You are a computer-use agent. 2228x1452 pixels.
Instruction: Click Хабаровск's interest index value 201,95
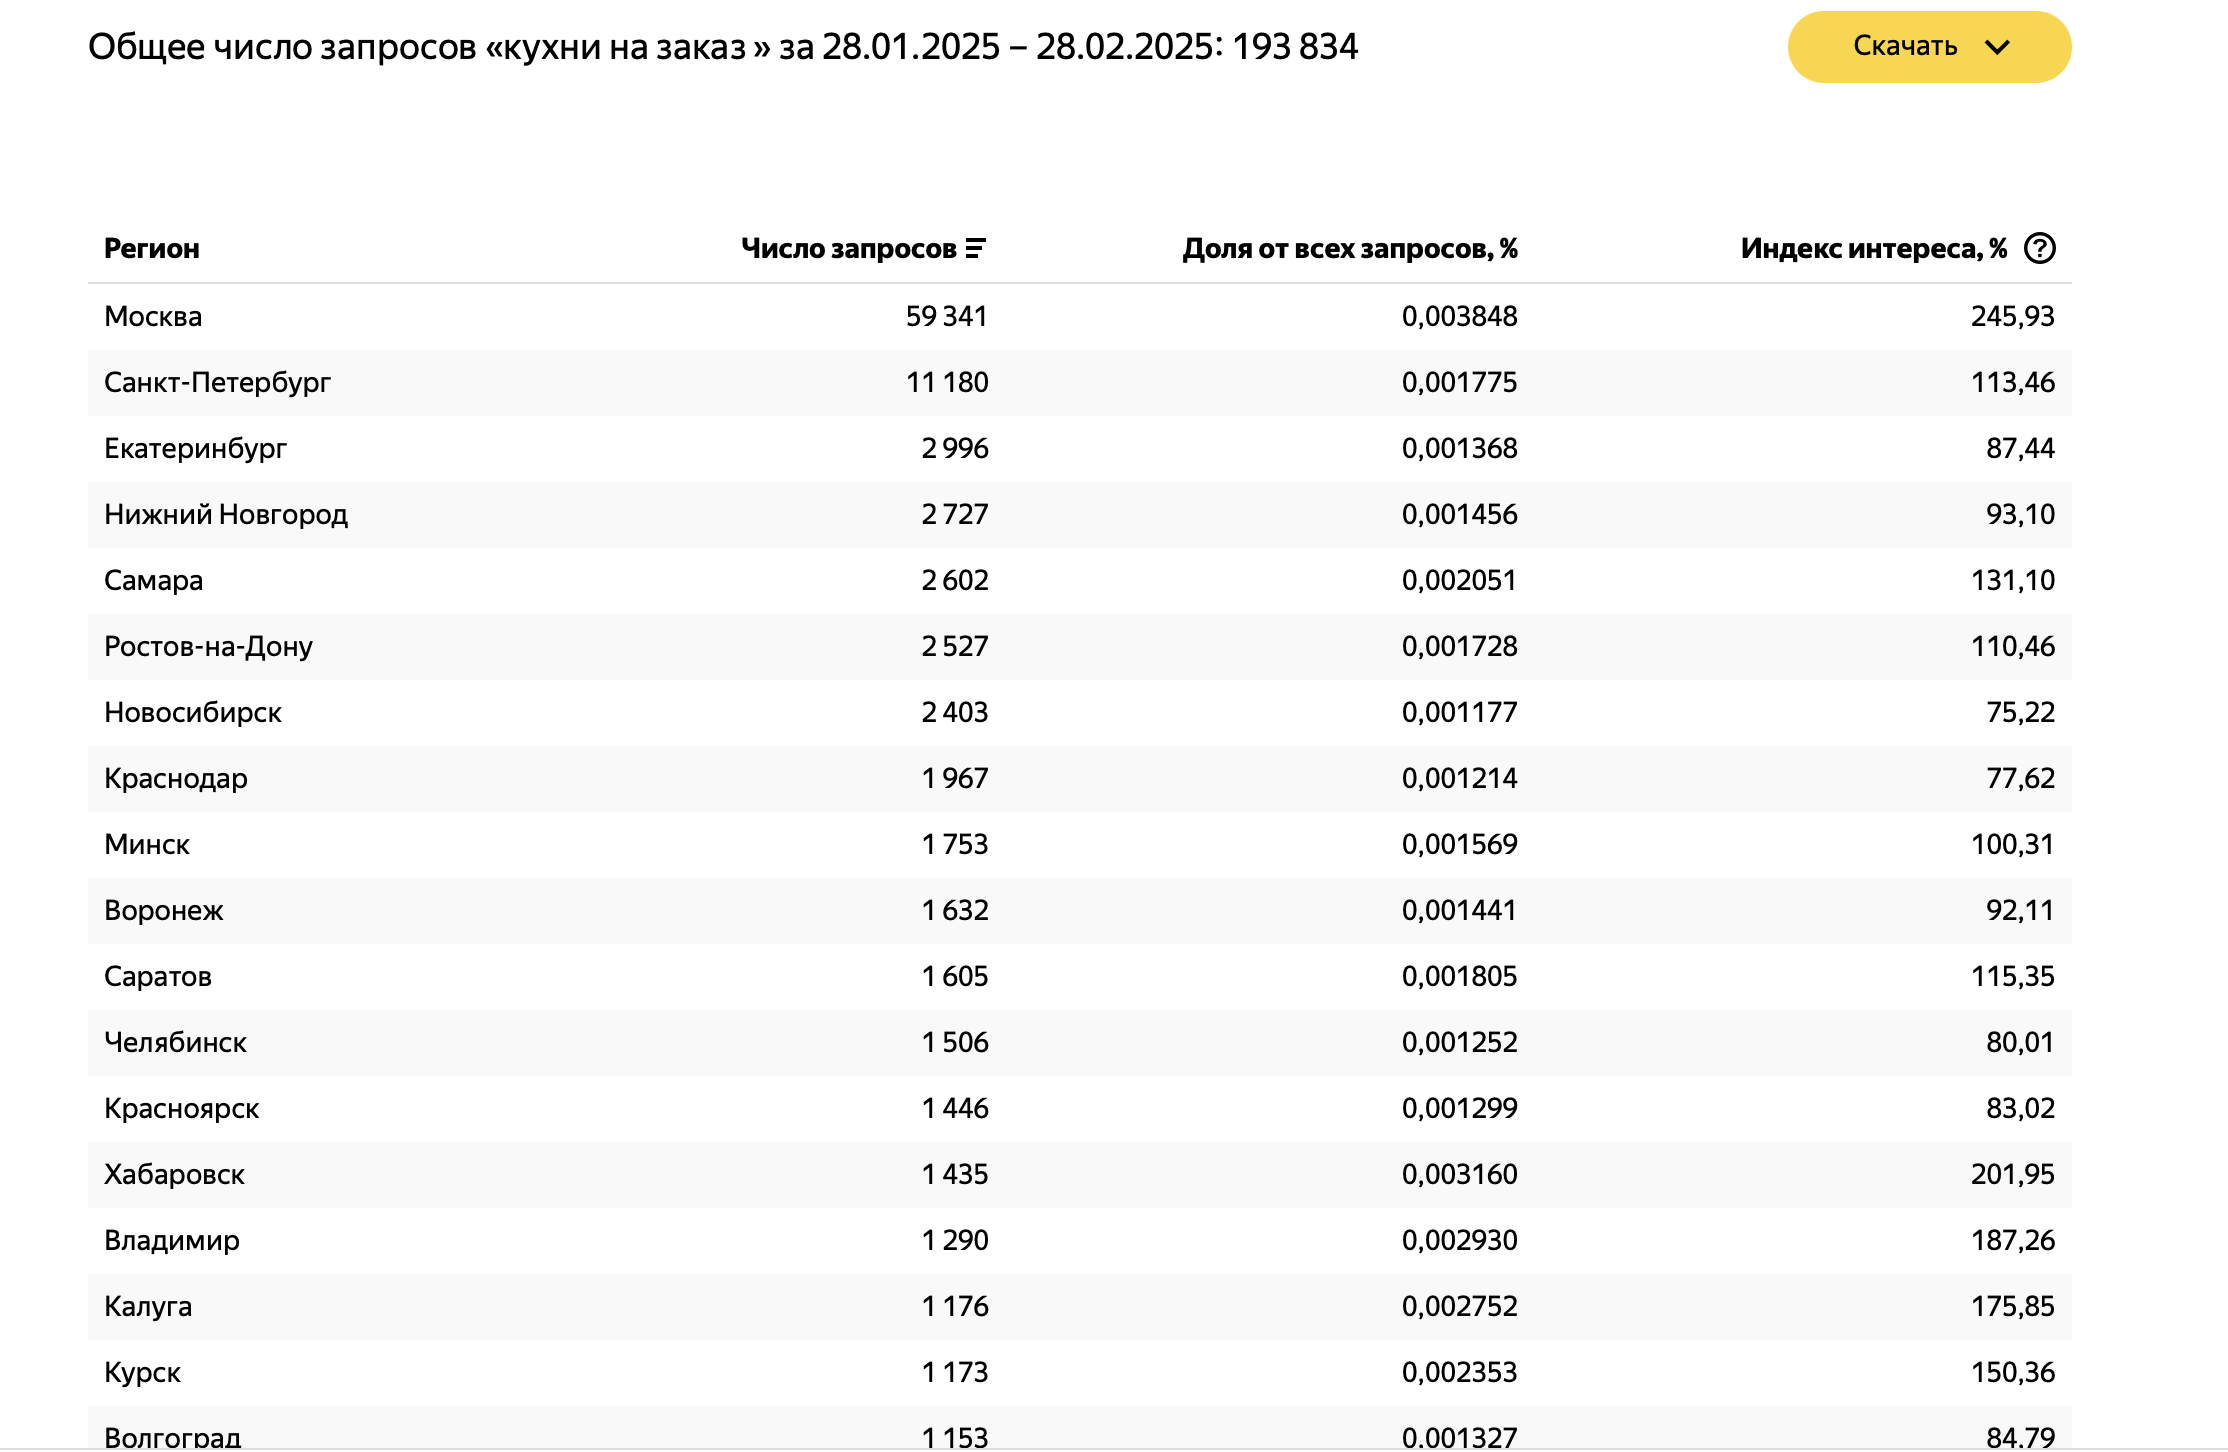[x=2011, y=1174]
